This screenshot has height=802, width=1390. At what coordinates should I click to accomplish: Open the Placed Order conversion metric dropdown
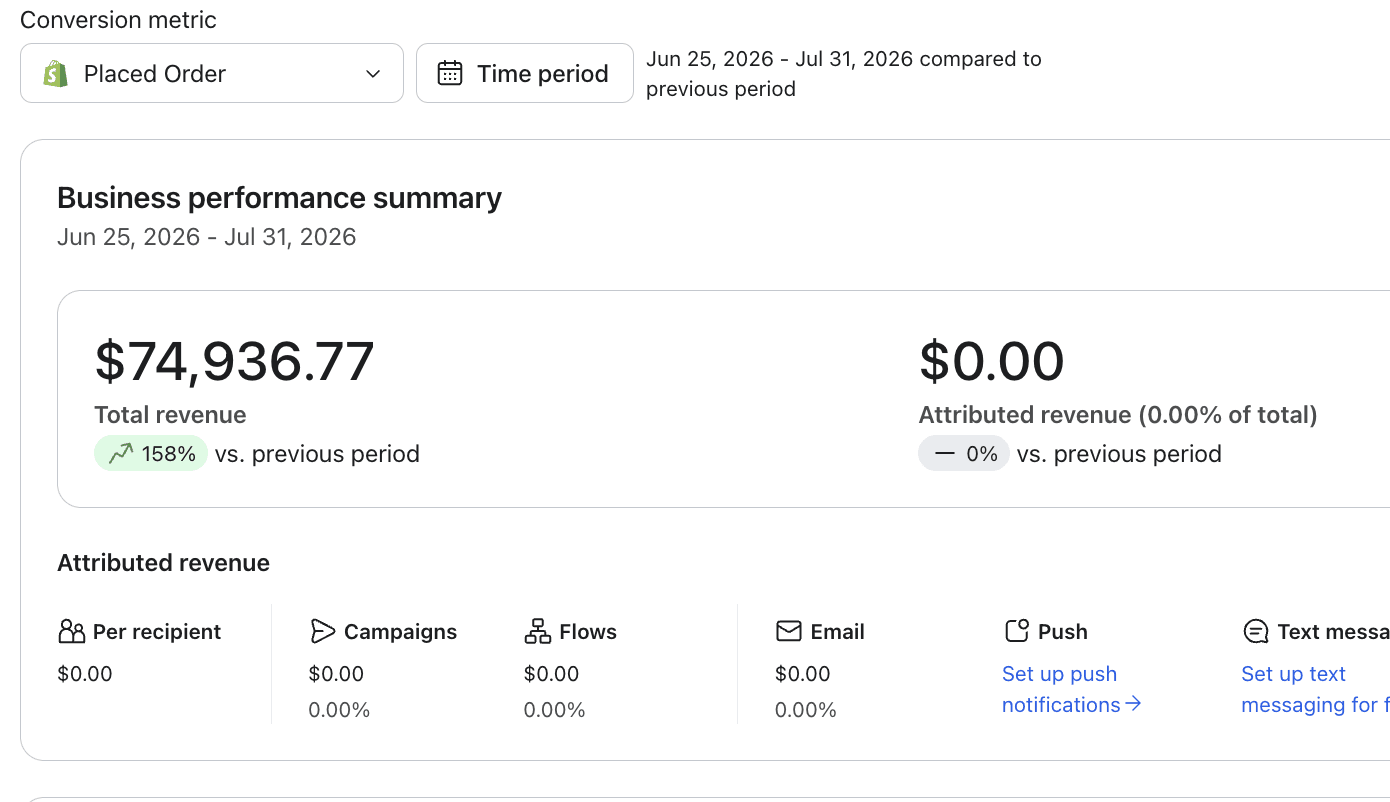pos(212,73)
